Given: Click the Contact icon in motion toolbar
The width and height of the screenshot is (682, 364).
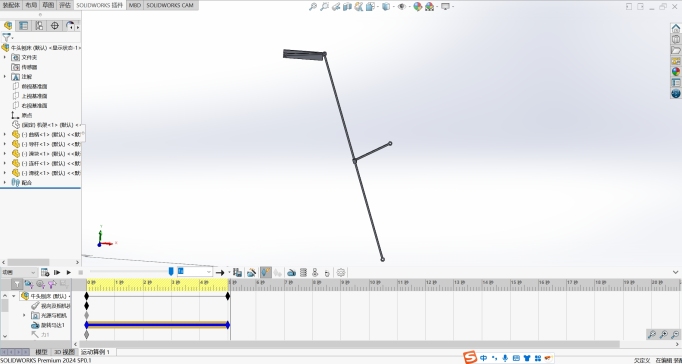Looking at the screenshot, I should [x=315, y=273].
